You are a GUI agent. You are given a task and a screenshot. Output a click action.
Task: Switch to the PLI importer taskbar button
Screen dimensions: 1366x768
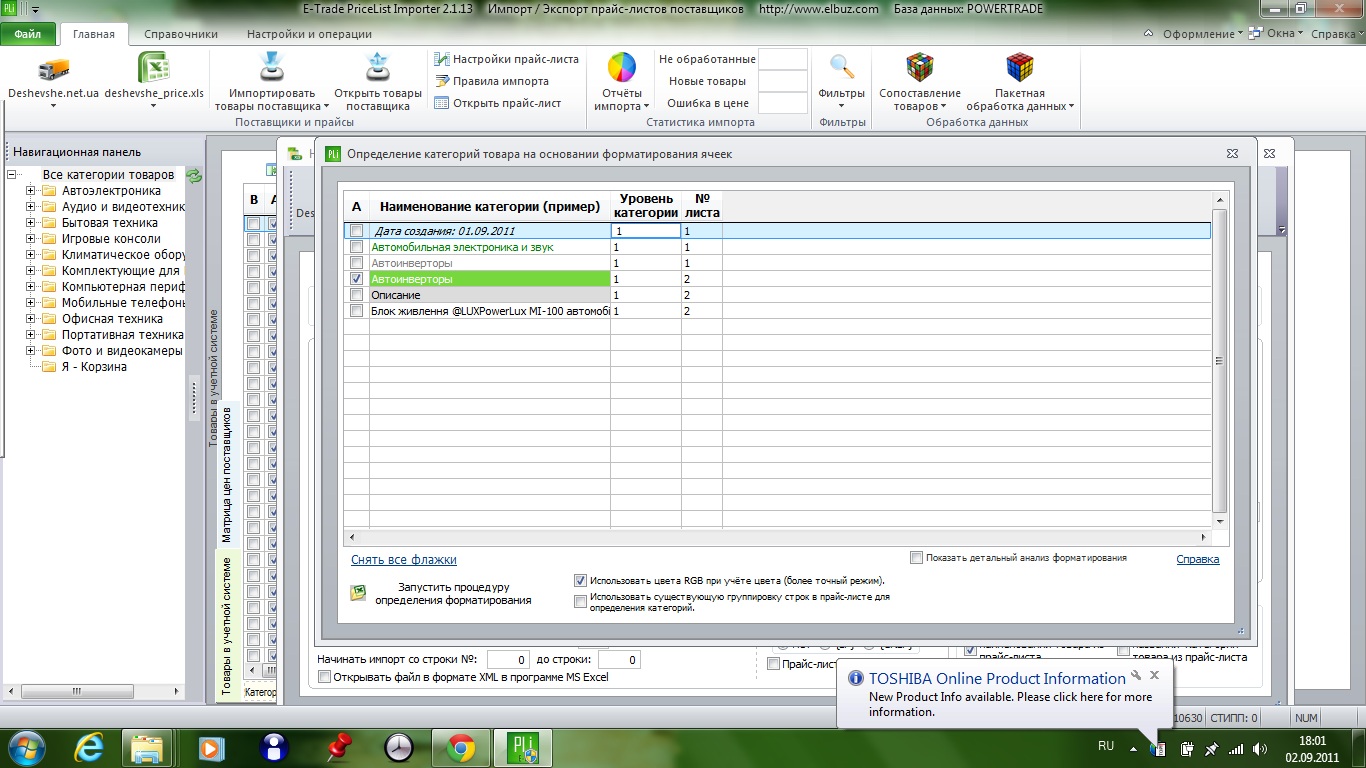coord(523,747)
